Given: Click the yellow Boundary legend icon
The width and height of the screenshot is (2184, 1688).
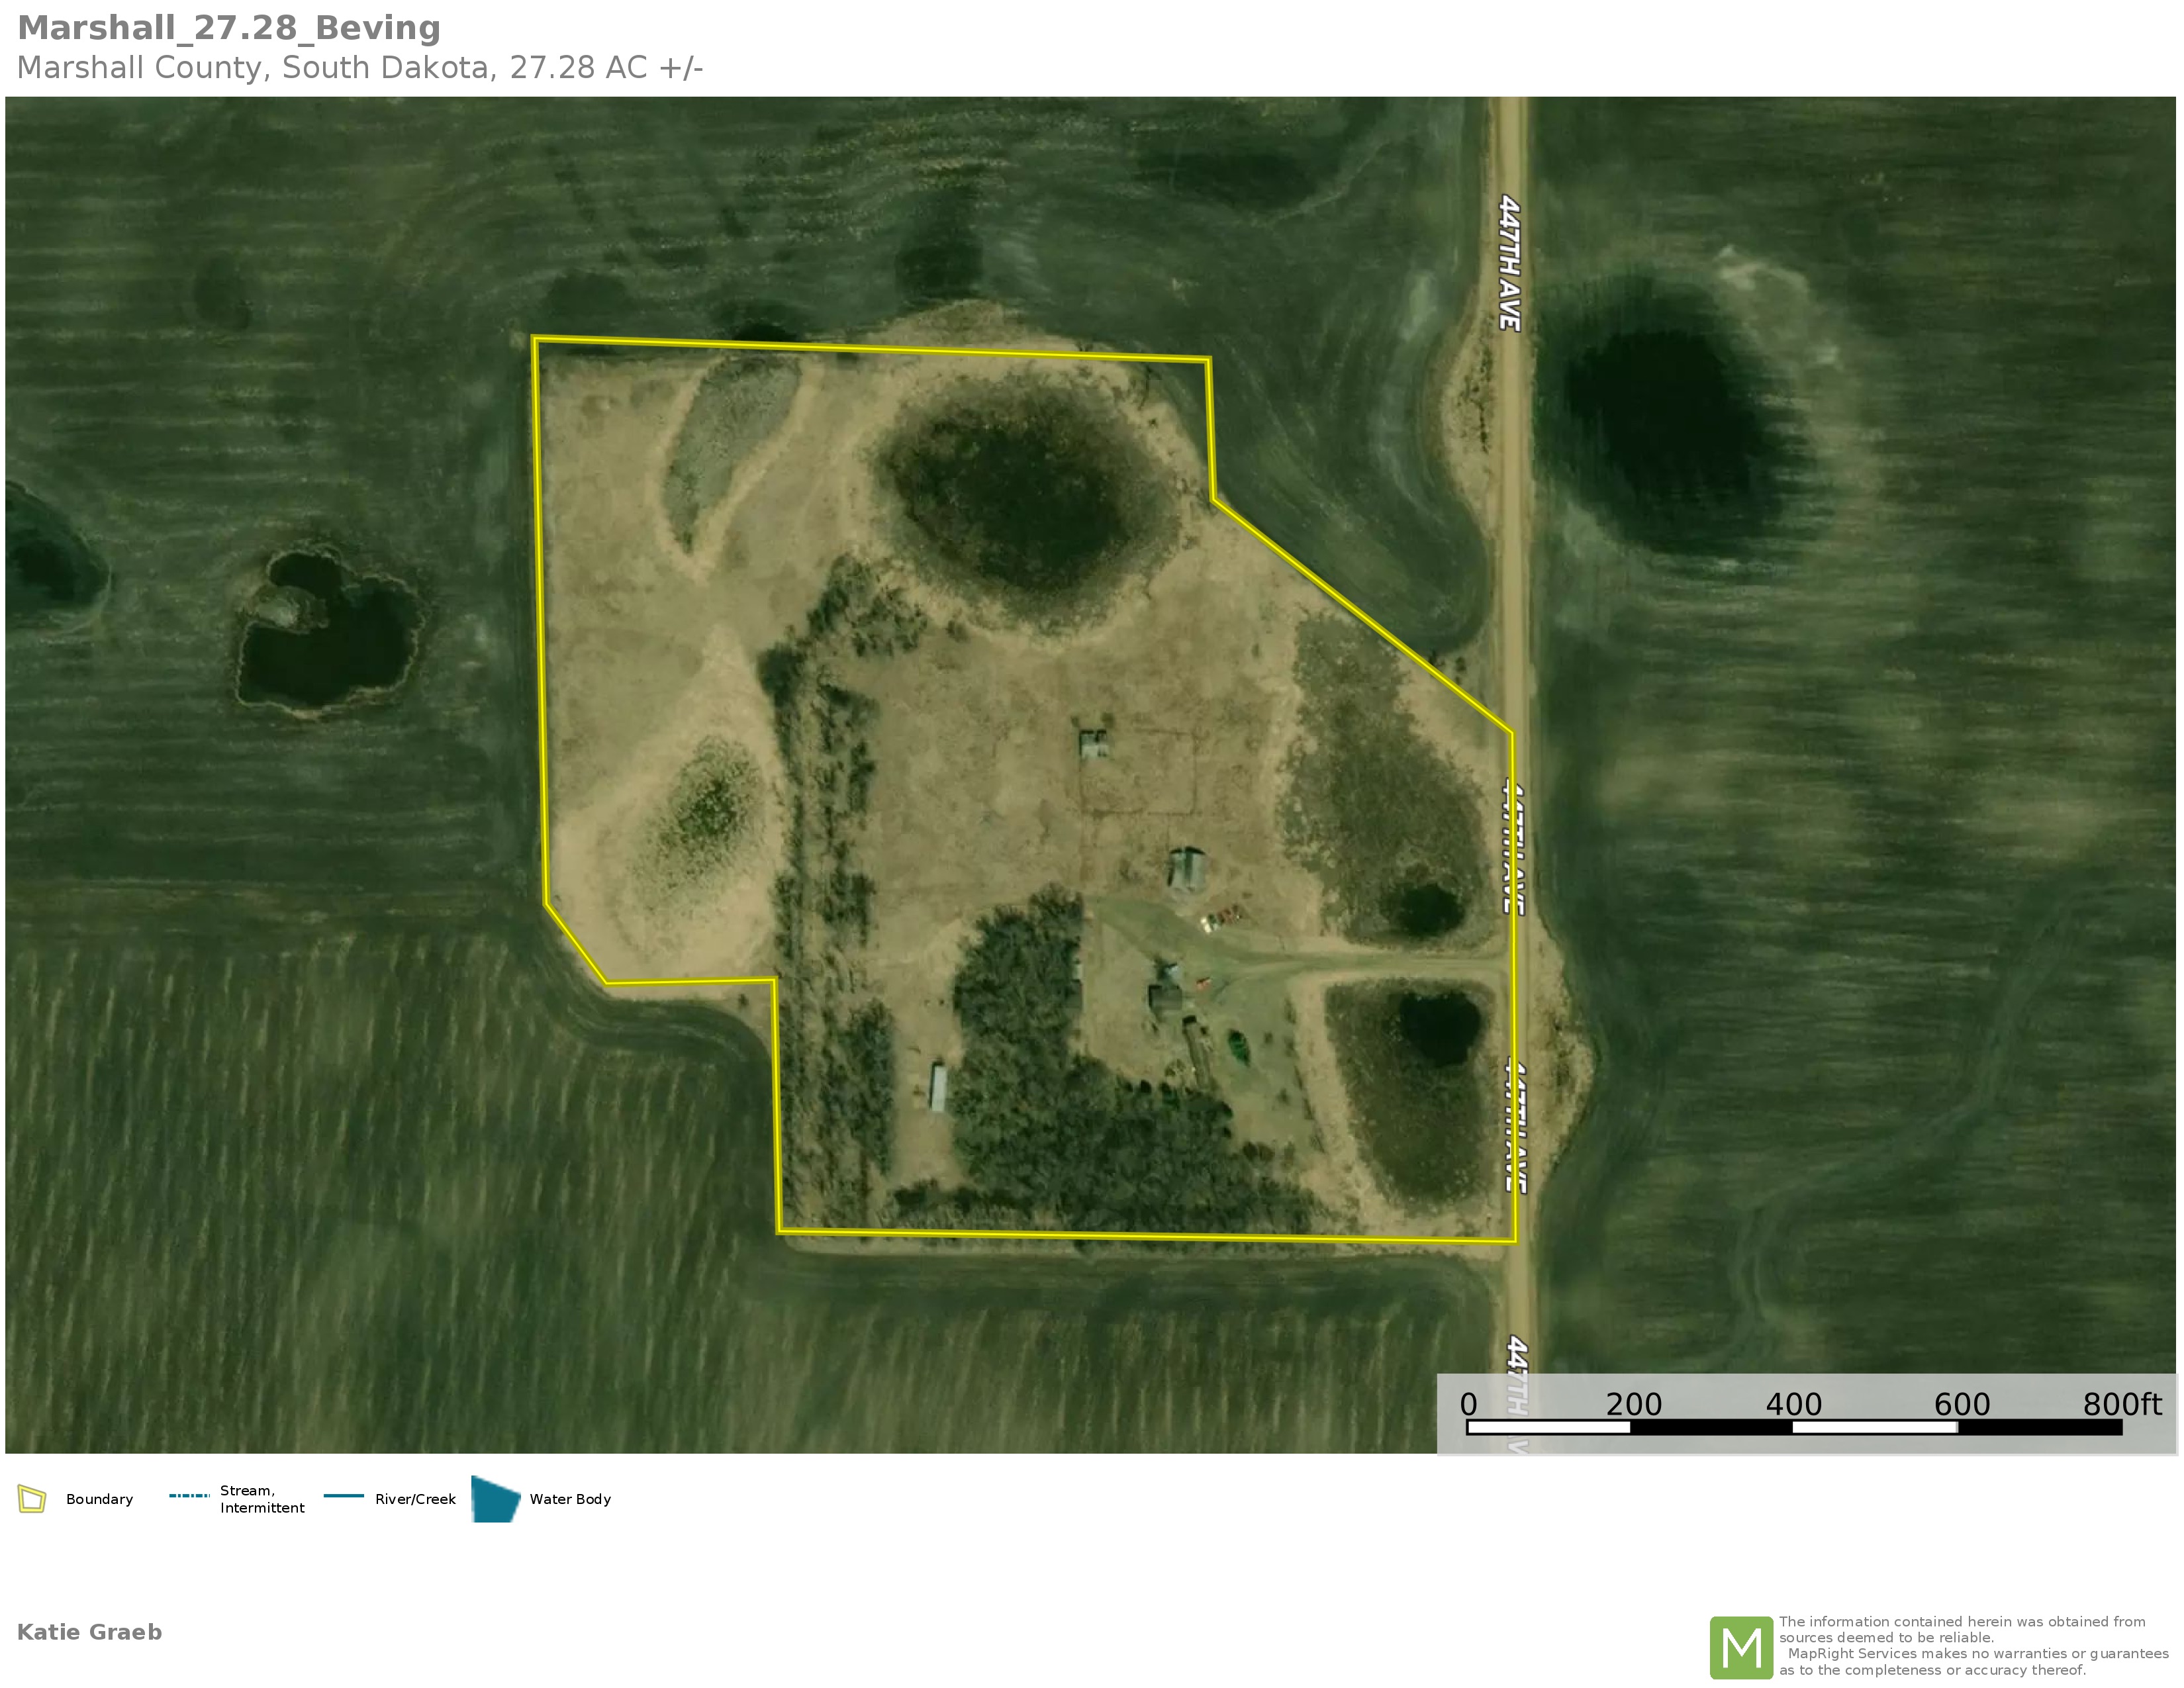Looking at the screenshot, I should click(x=32, y=1499).
